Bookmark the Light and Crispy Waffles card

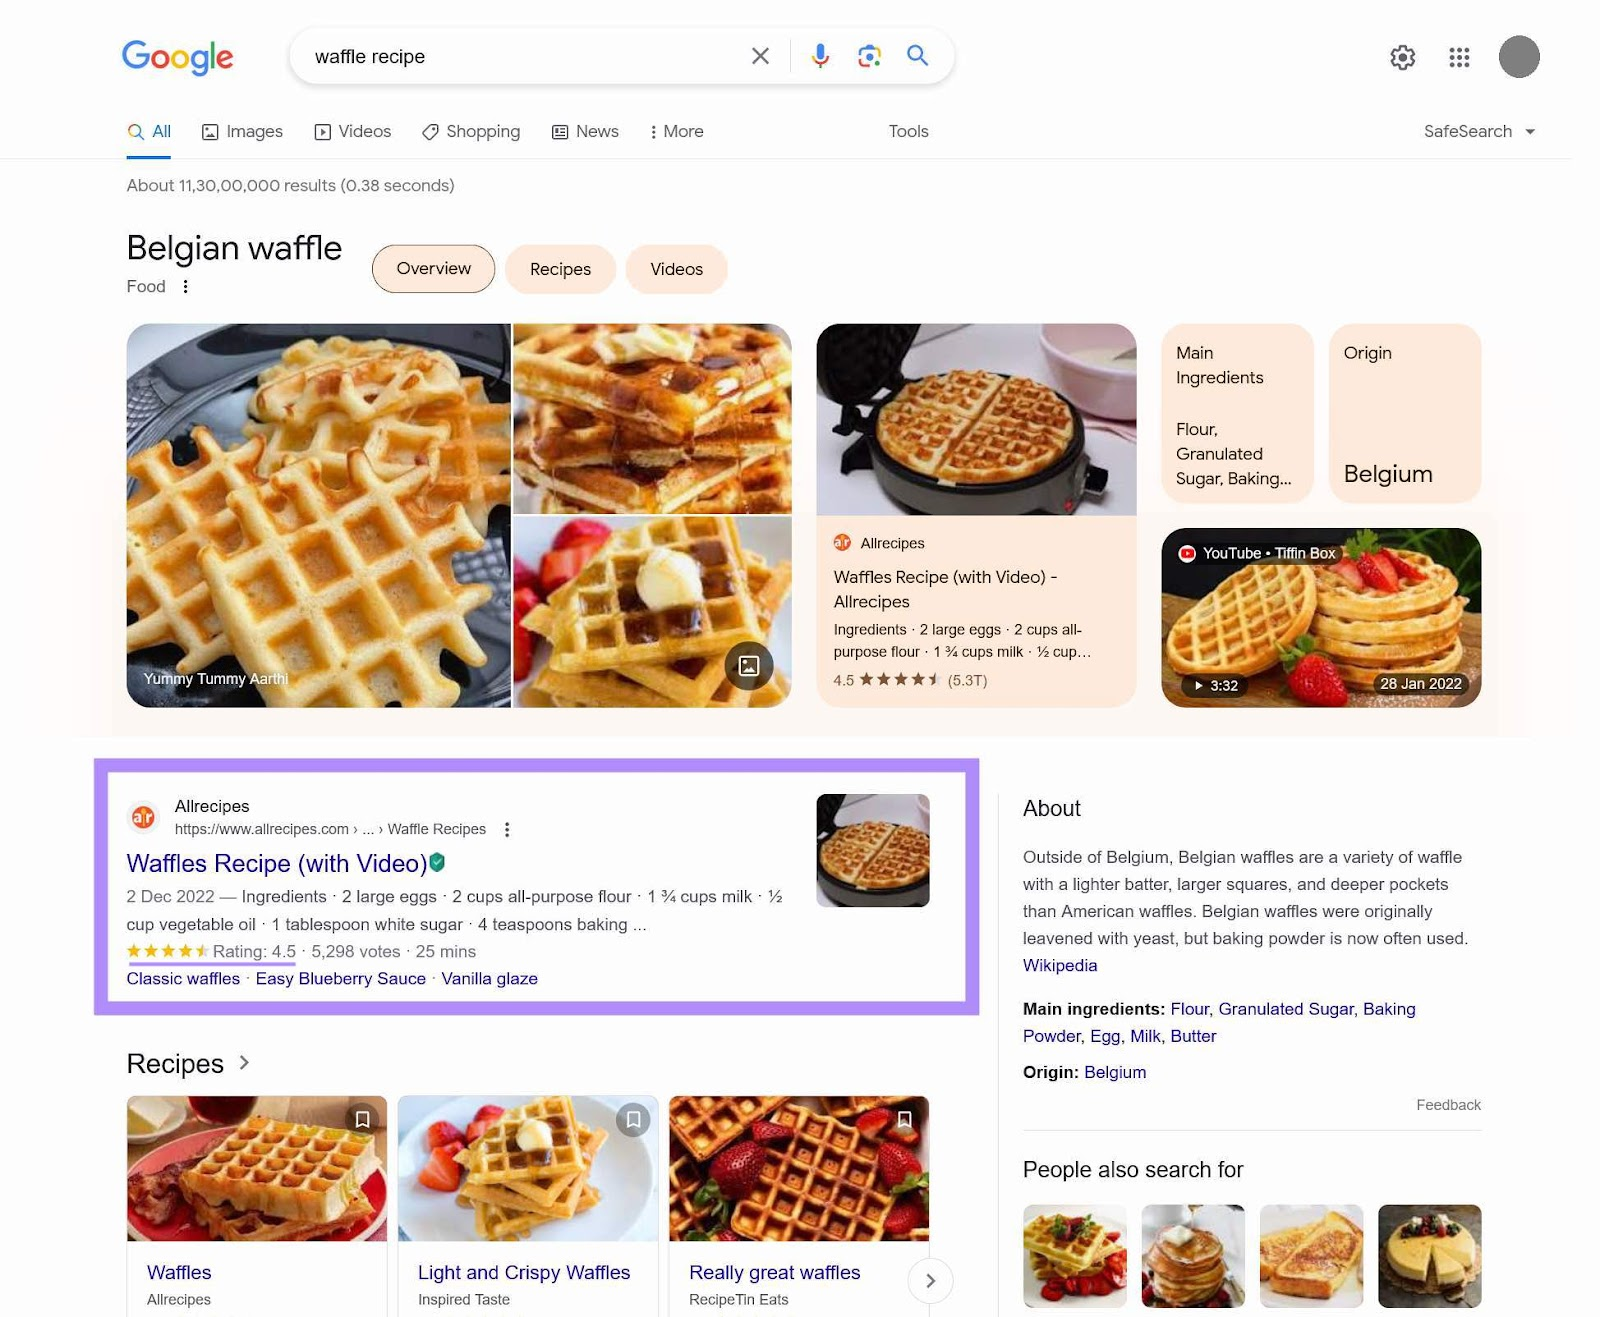[x=634, y=1120]
